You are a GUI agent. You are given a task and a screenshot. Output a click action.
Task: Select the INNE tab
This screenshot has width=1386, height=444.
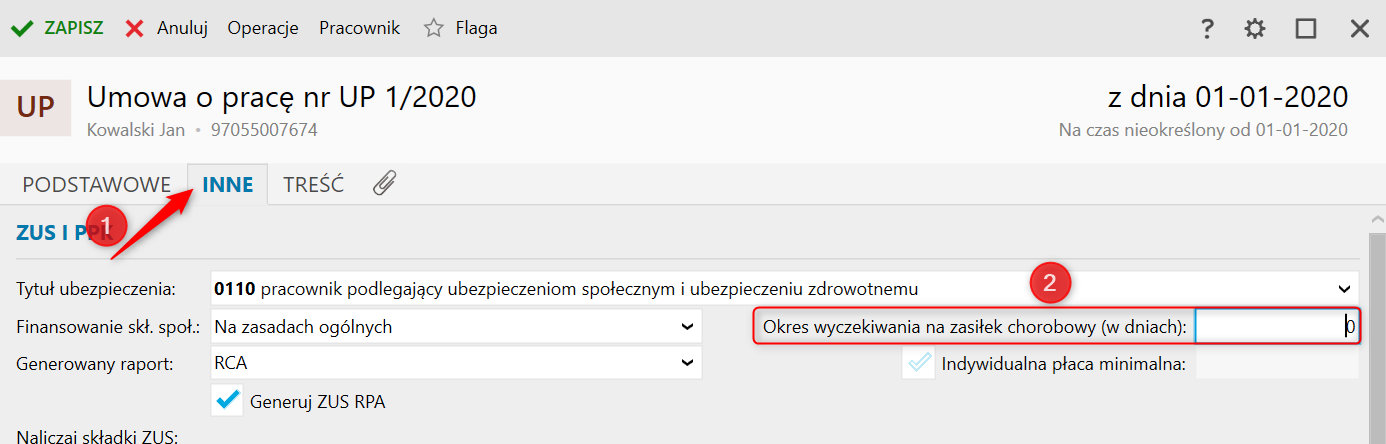228,184
